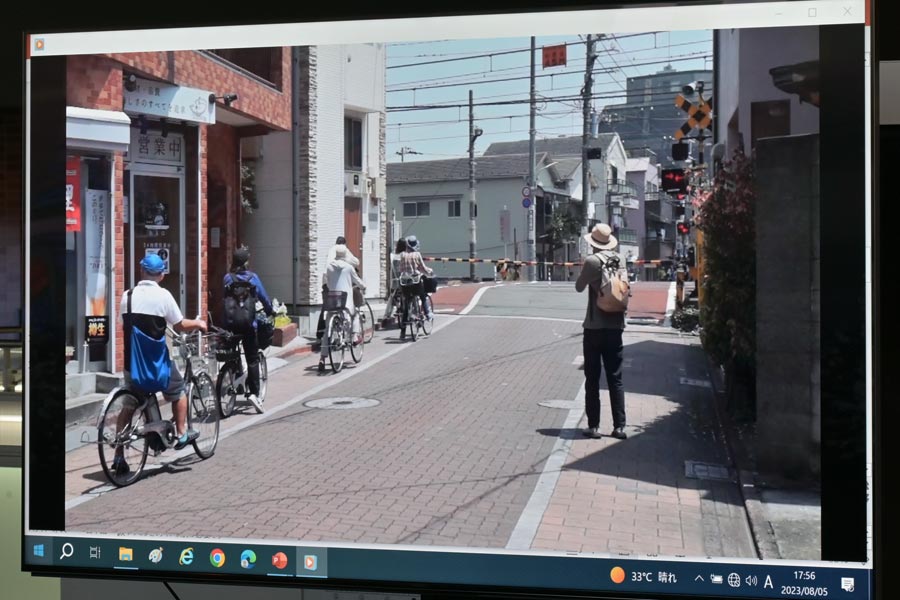Launch Internet Explorer from the taskbar
This screenshot has width=900, height=600.
pos(186,556)
